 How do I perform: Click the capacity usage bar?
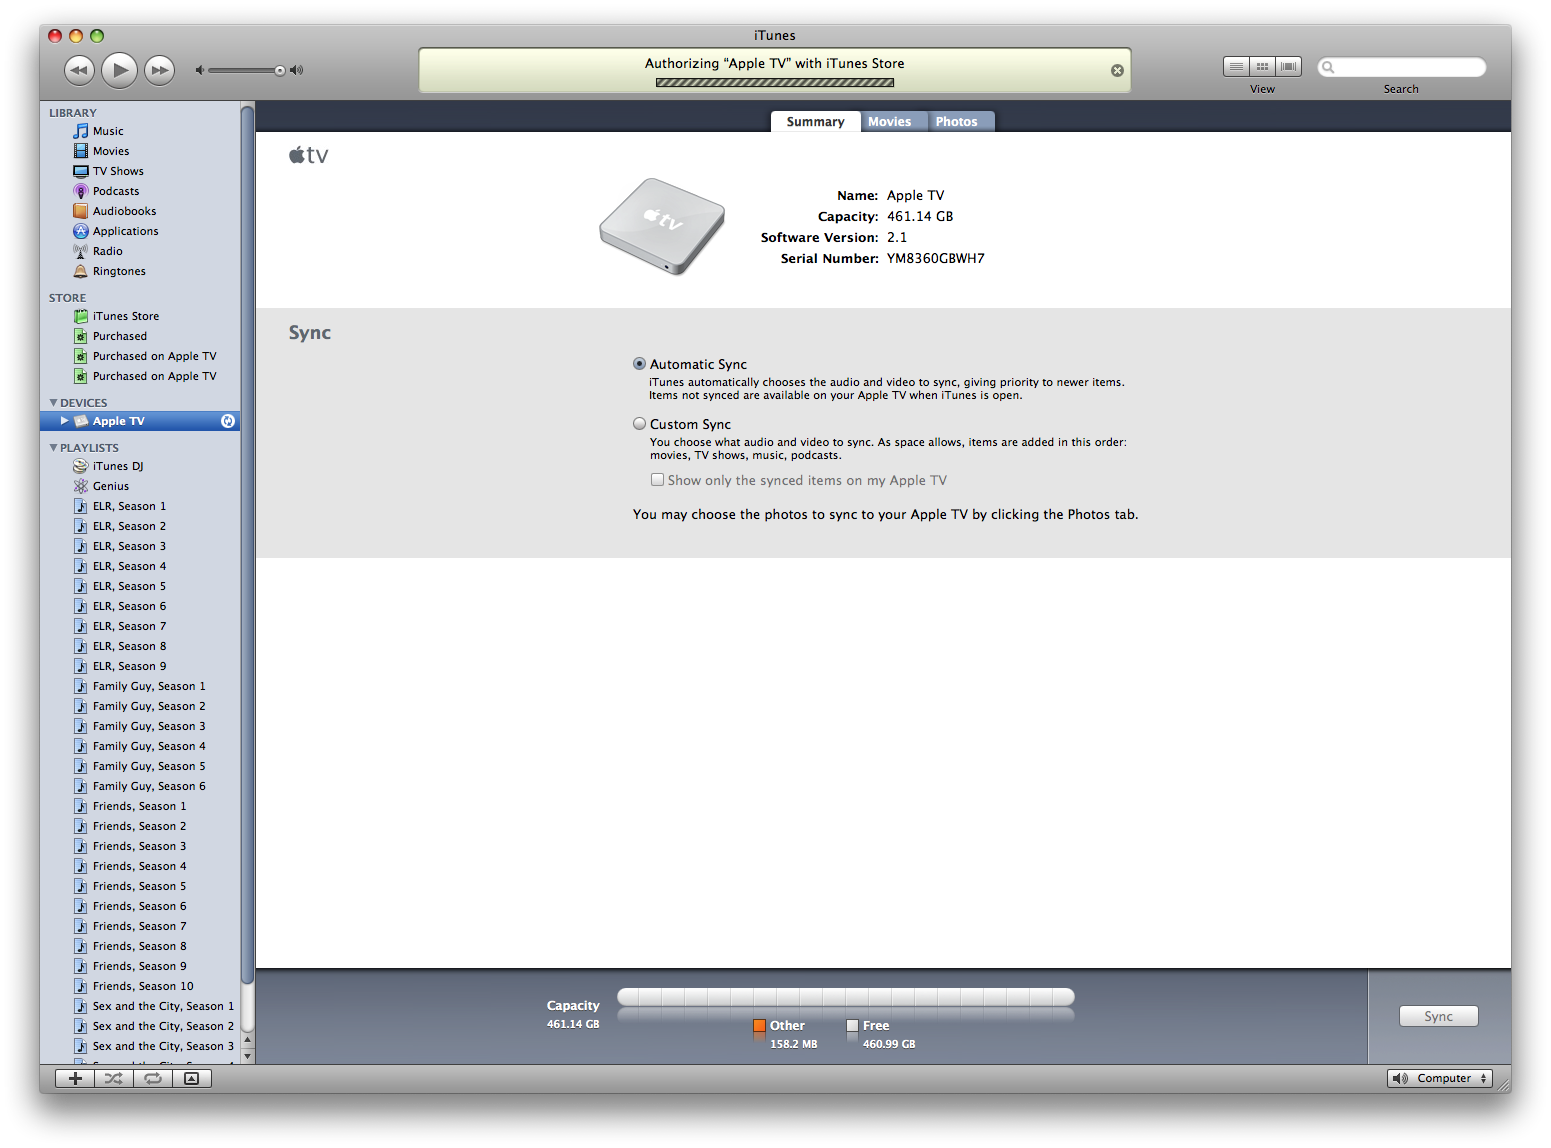click(846, 997)
